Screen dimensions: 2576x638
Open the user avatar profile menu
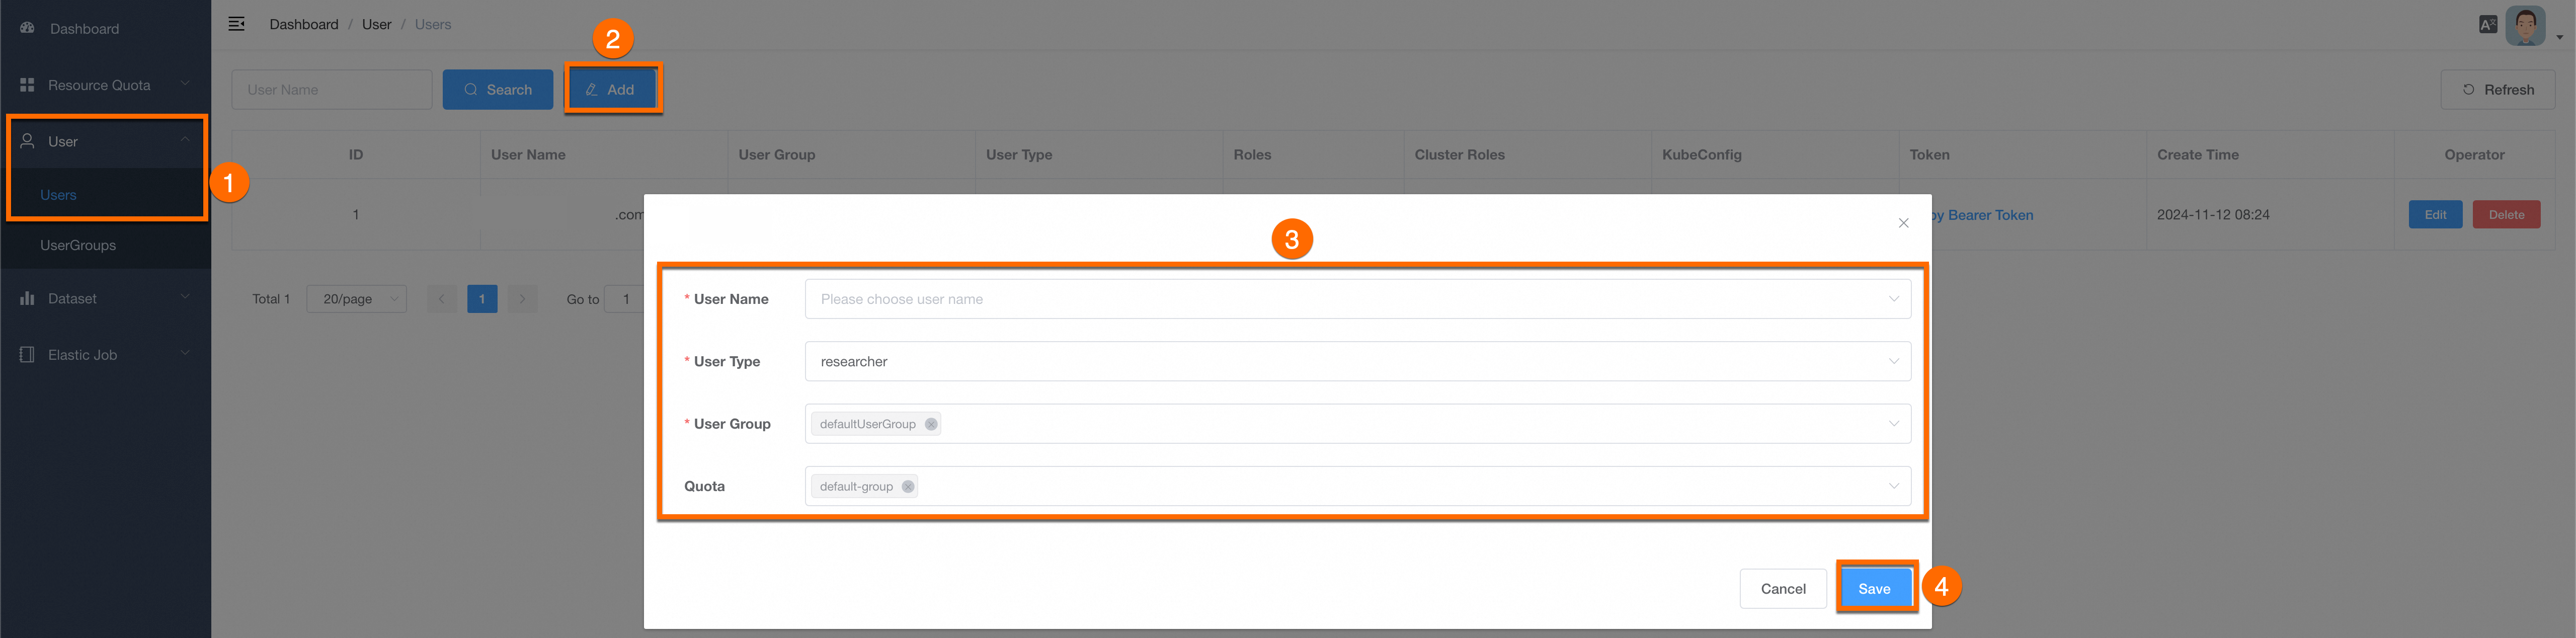pyautogui.click(x=2525, y=26)
